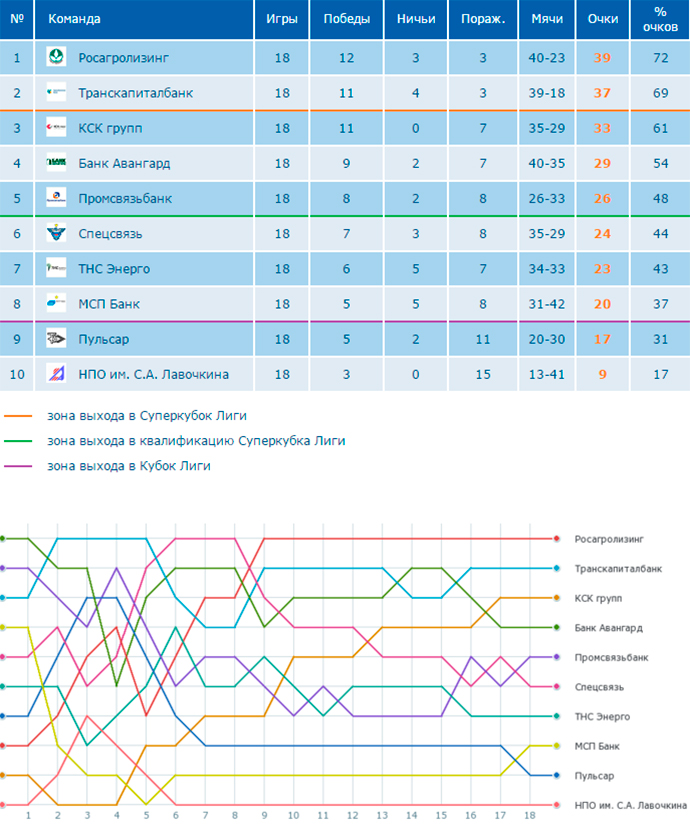This screenshot has width=690, height=834.
Task: Select goals cell 31-42 for МСП Банк
Action: 547,304
